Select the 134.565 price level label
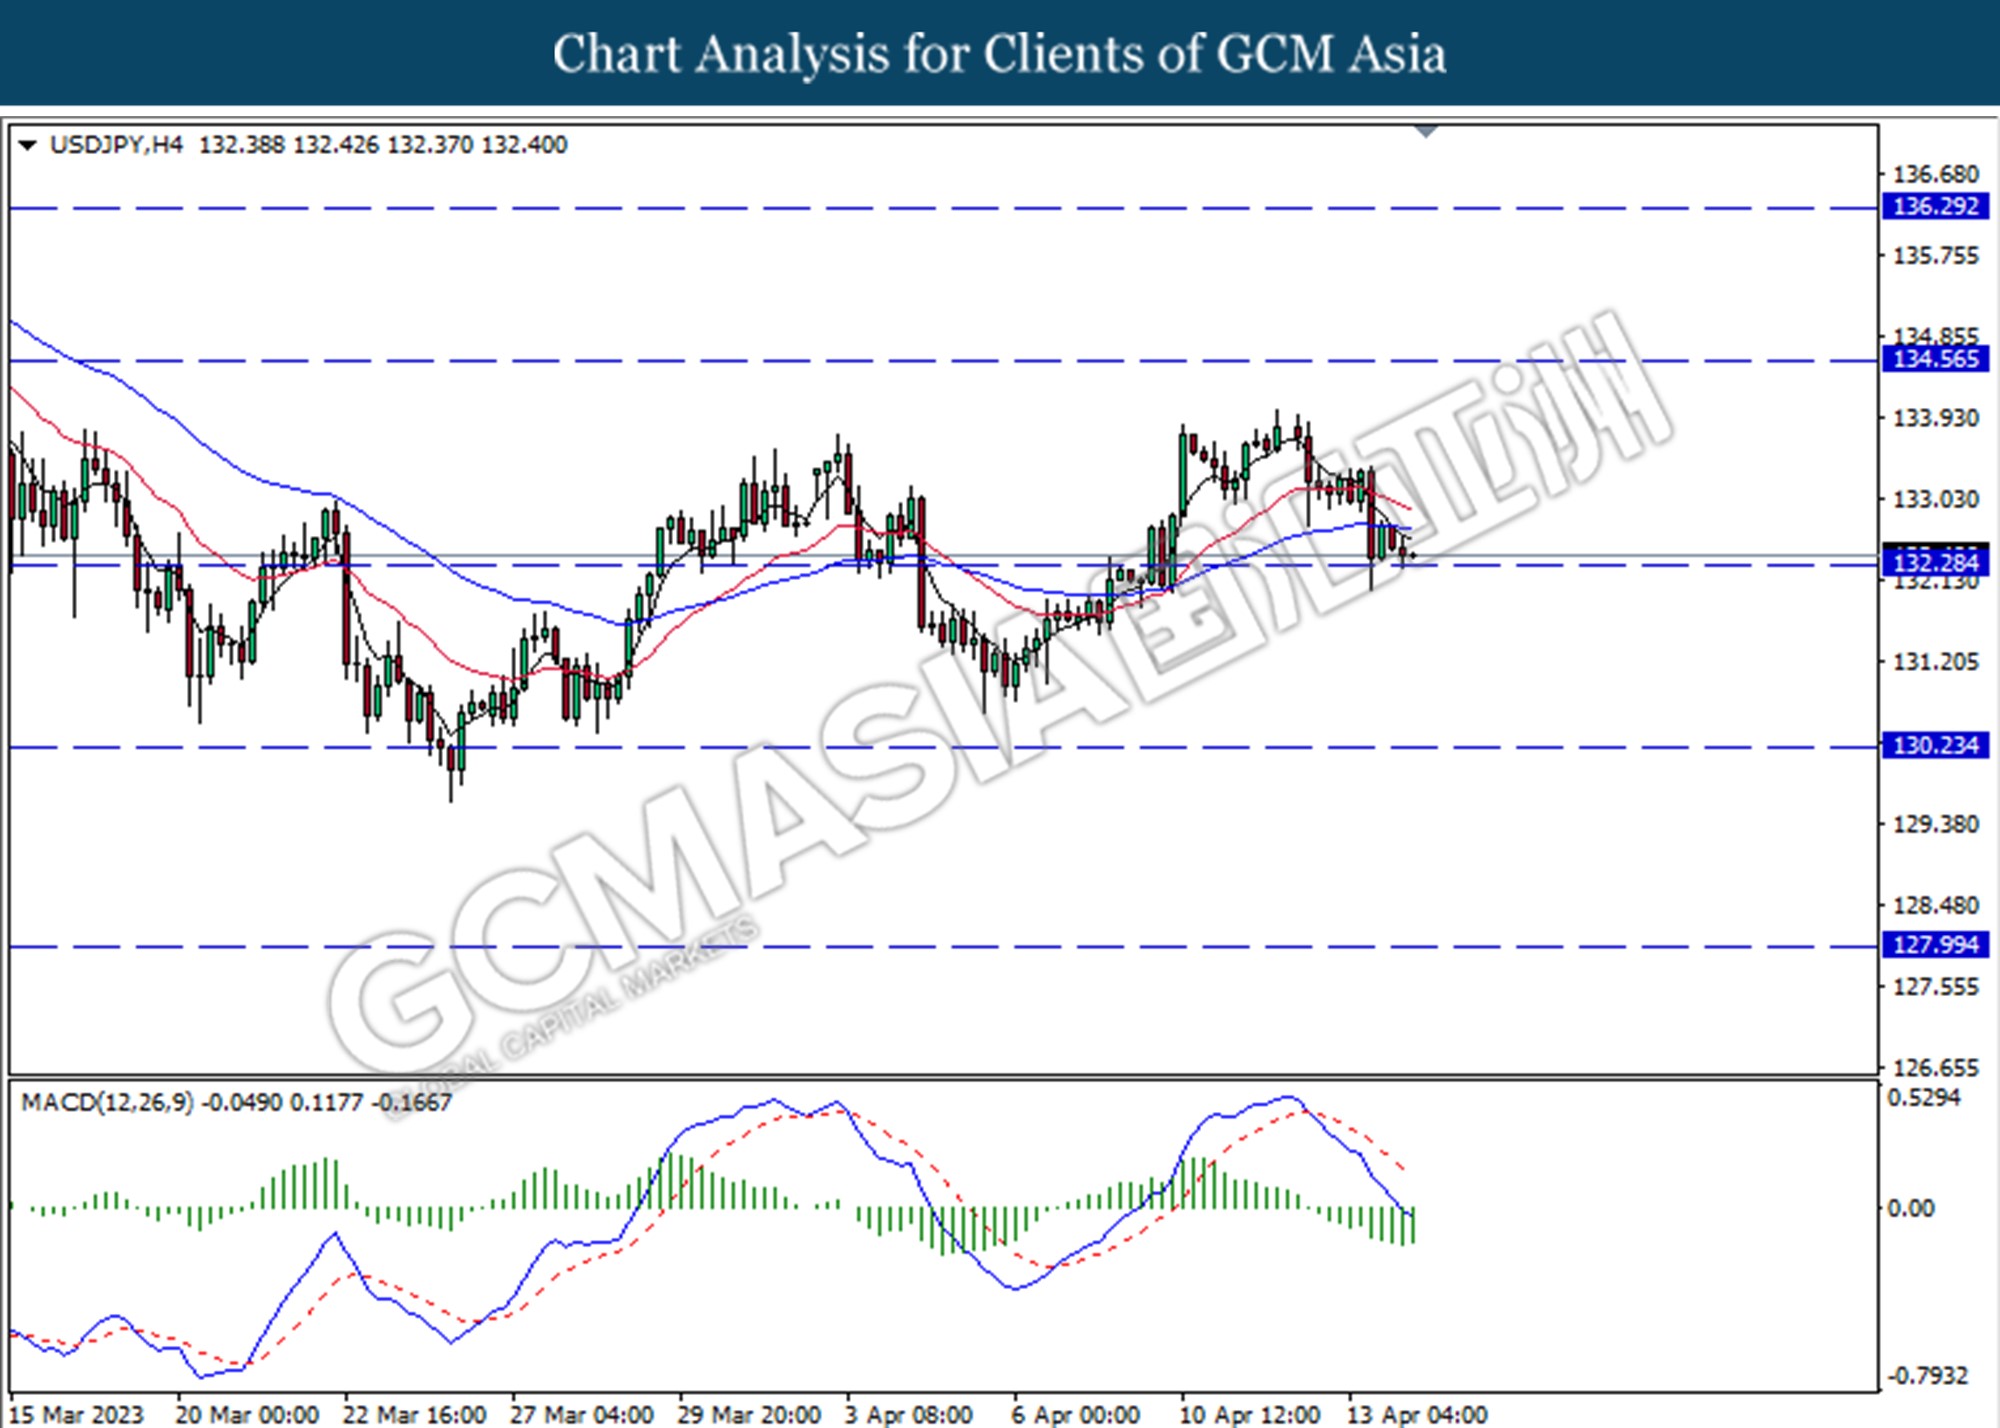 1935,359
